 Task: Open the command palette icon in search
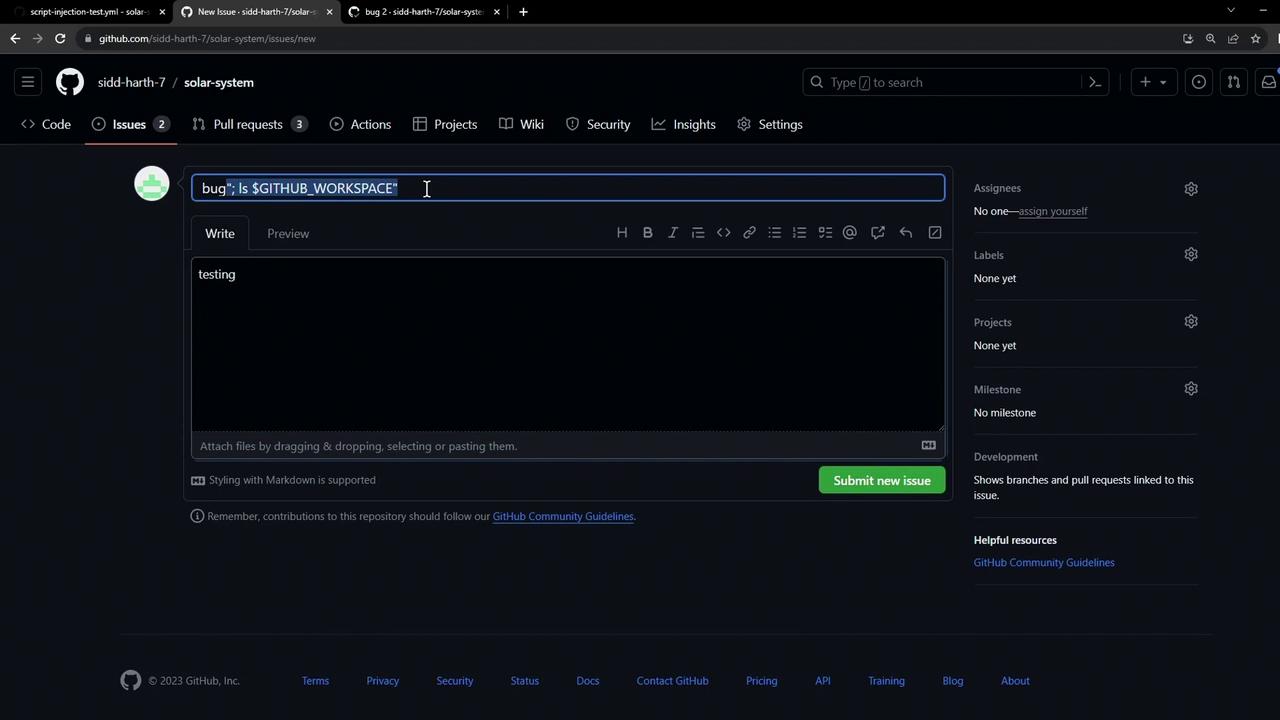1095,82
